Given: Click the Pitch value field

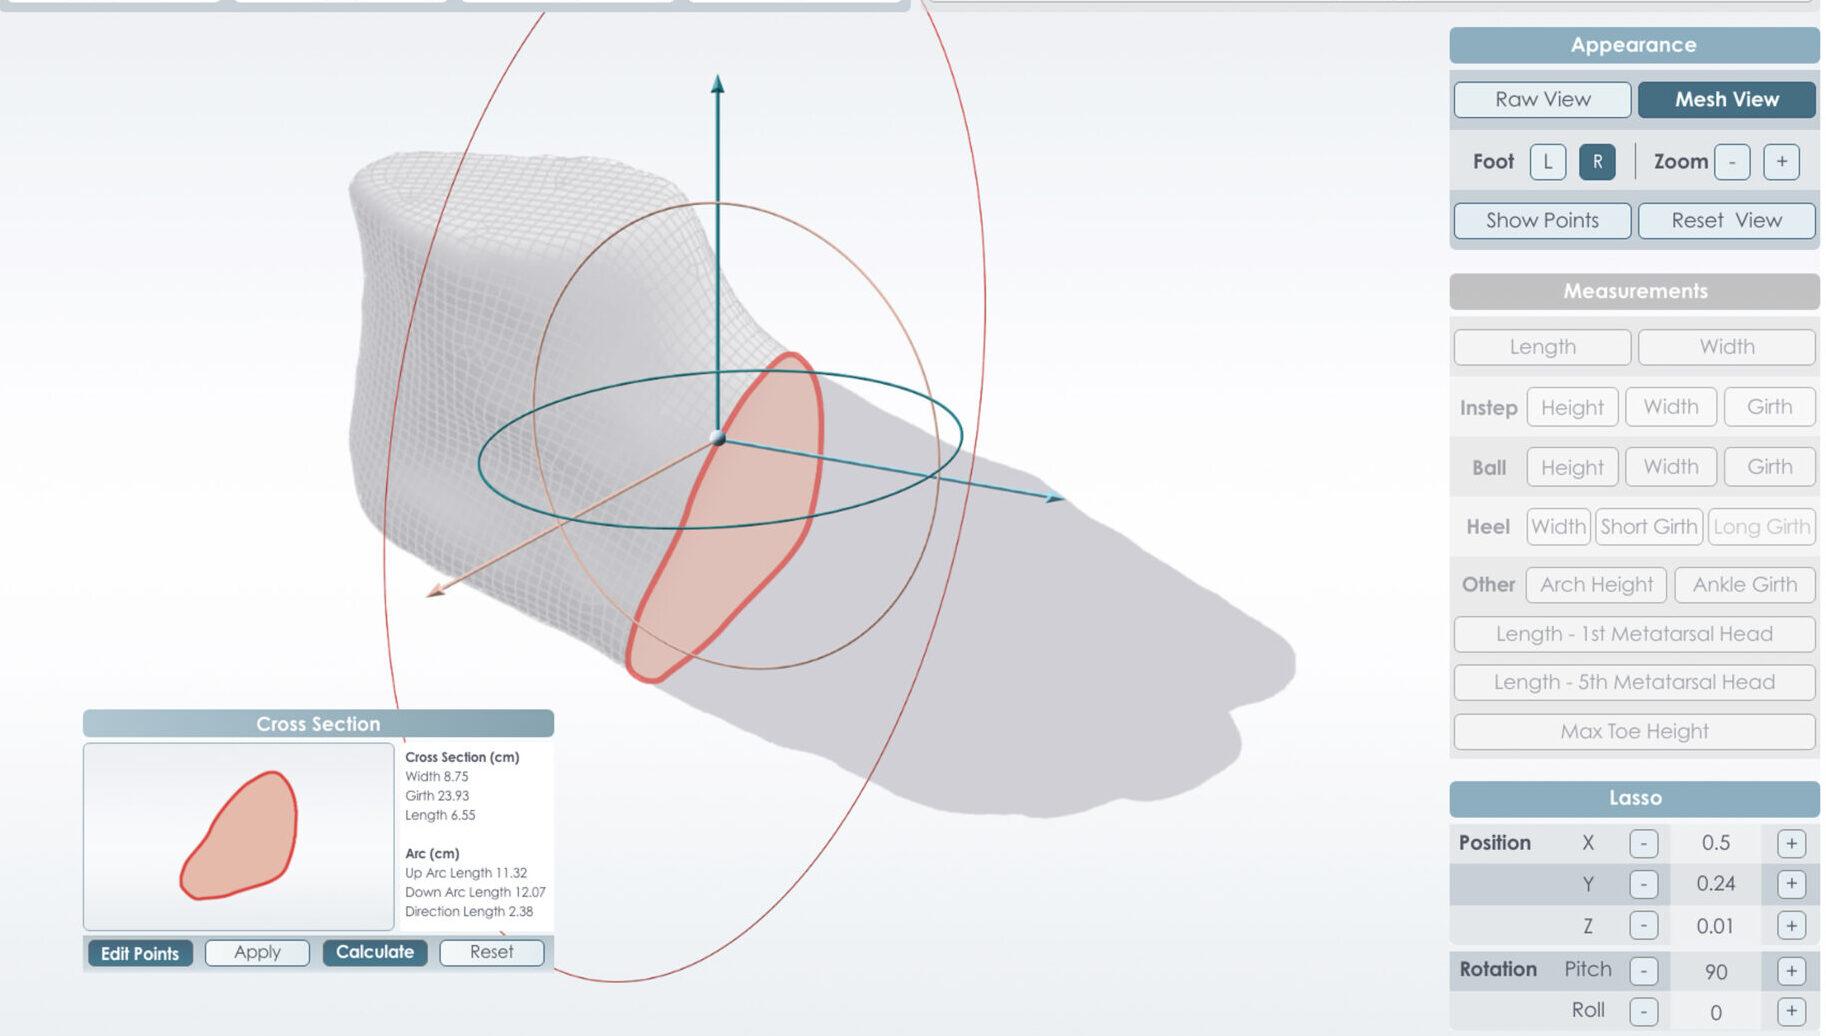Looking at the screenshot, I should 1715,971.
